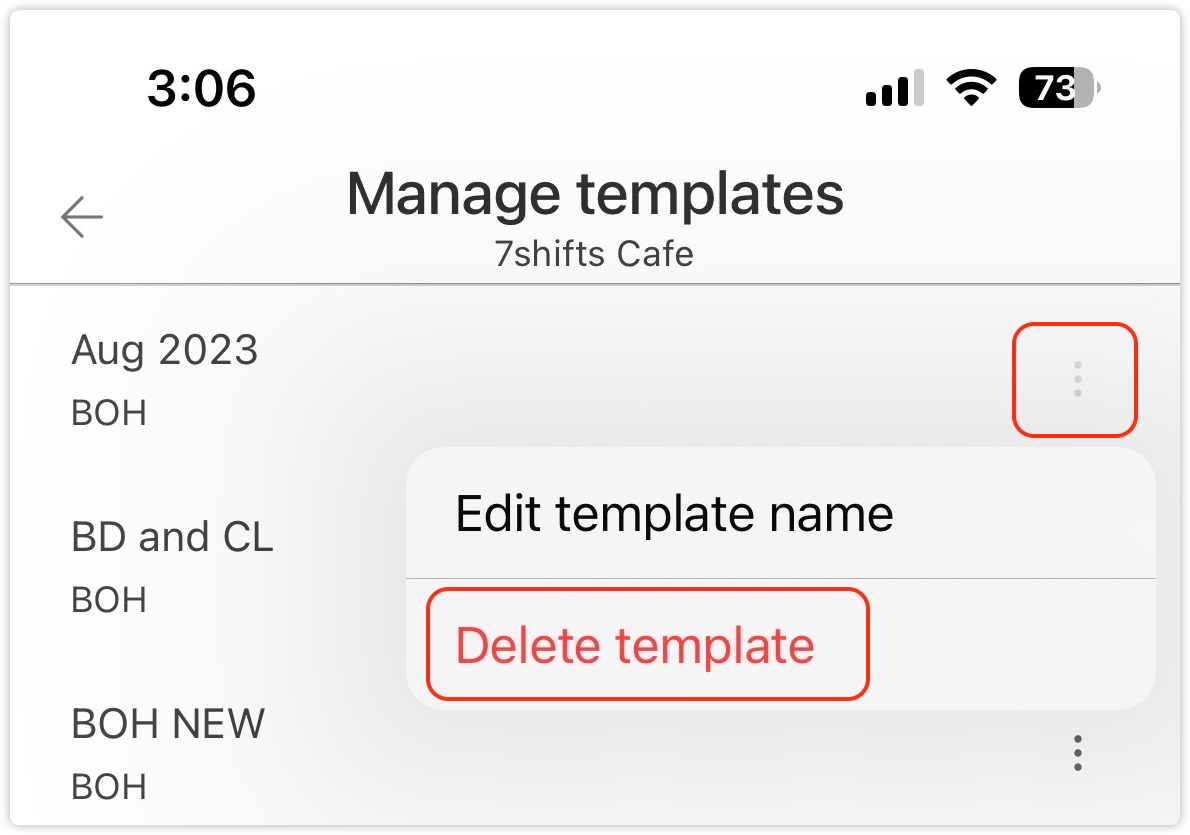Open the BD and CL template
1190x835 pixels.
172,538
